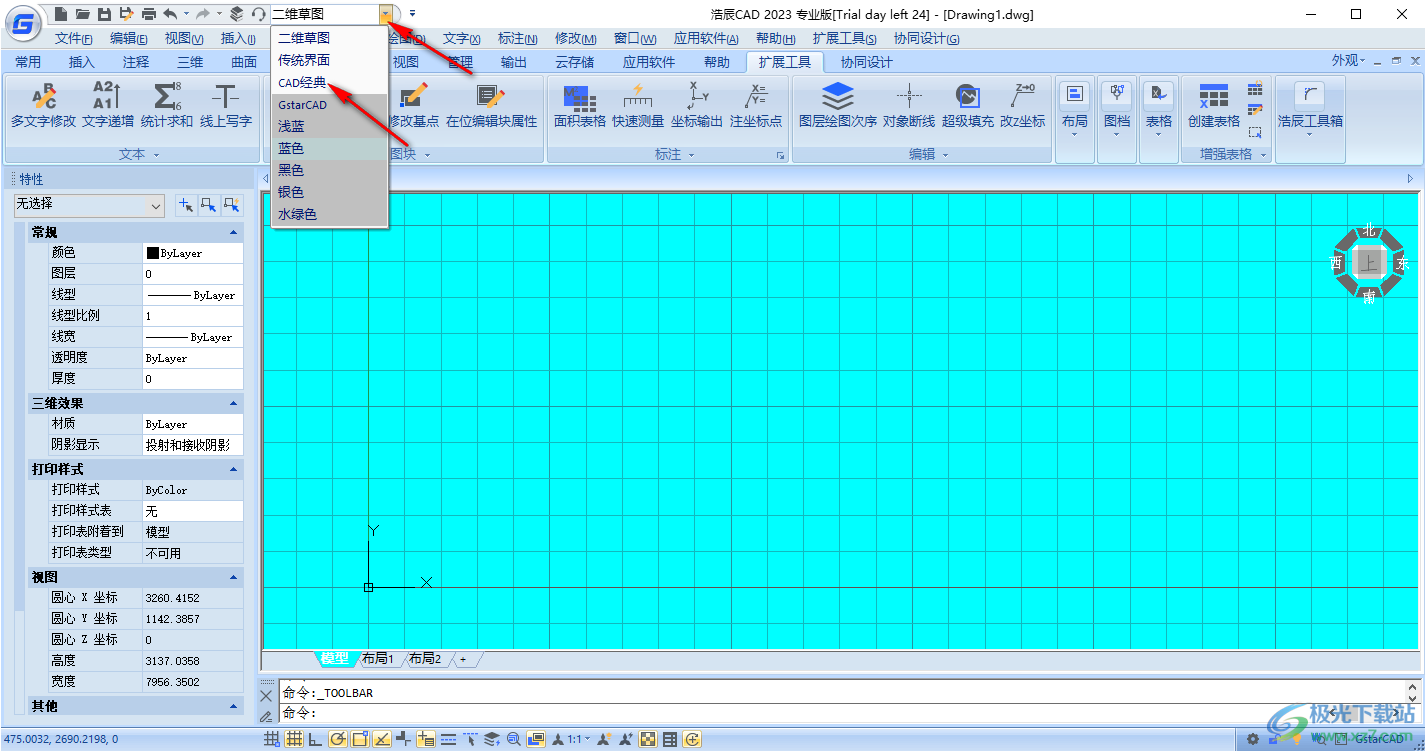The height and width of the screenshot is (752, 1426).
Task: Toggle polar tracking in status bar
Action: click(338, 740)
